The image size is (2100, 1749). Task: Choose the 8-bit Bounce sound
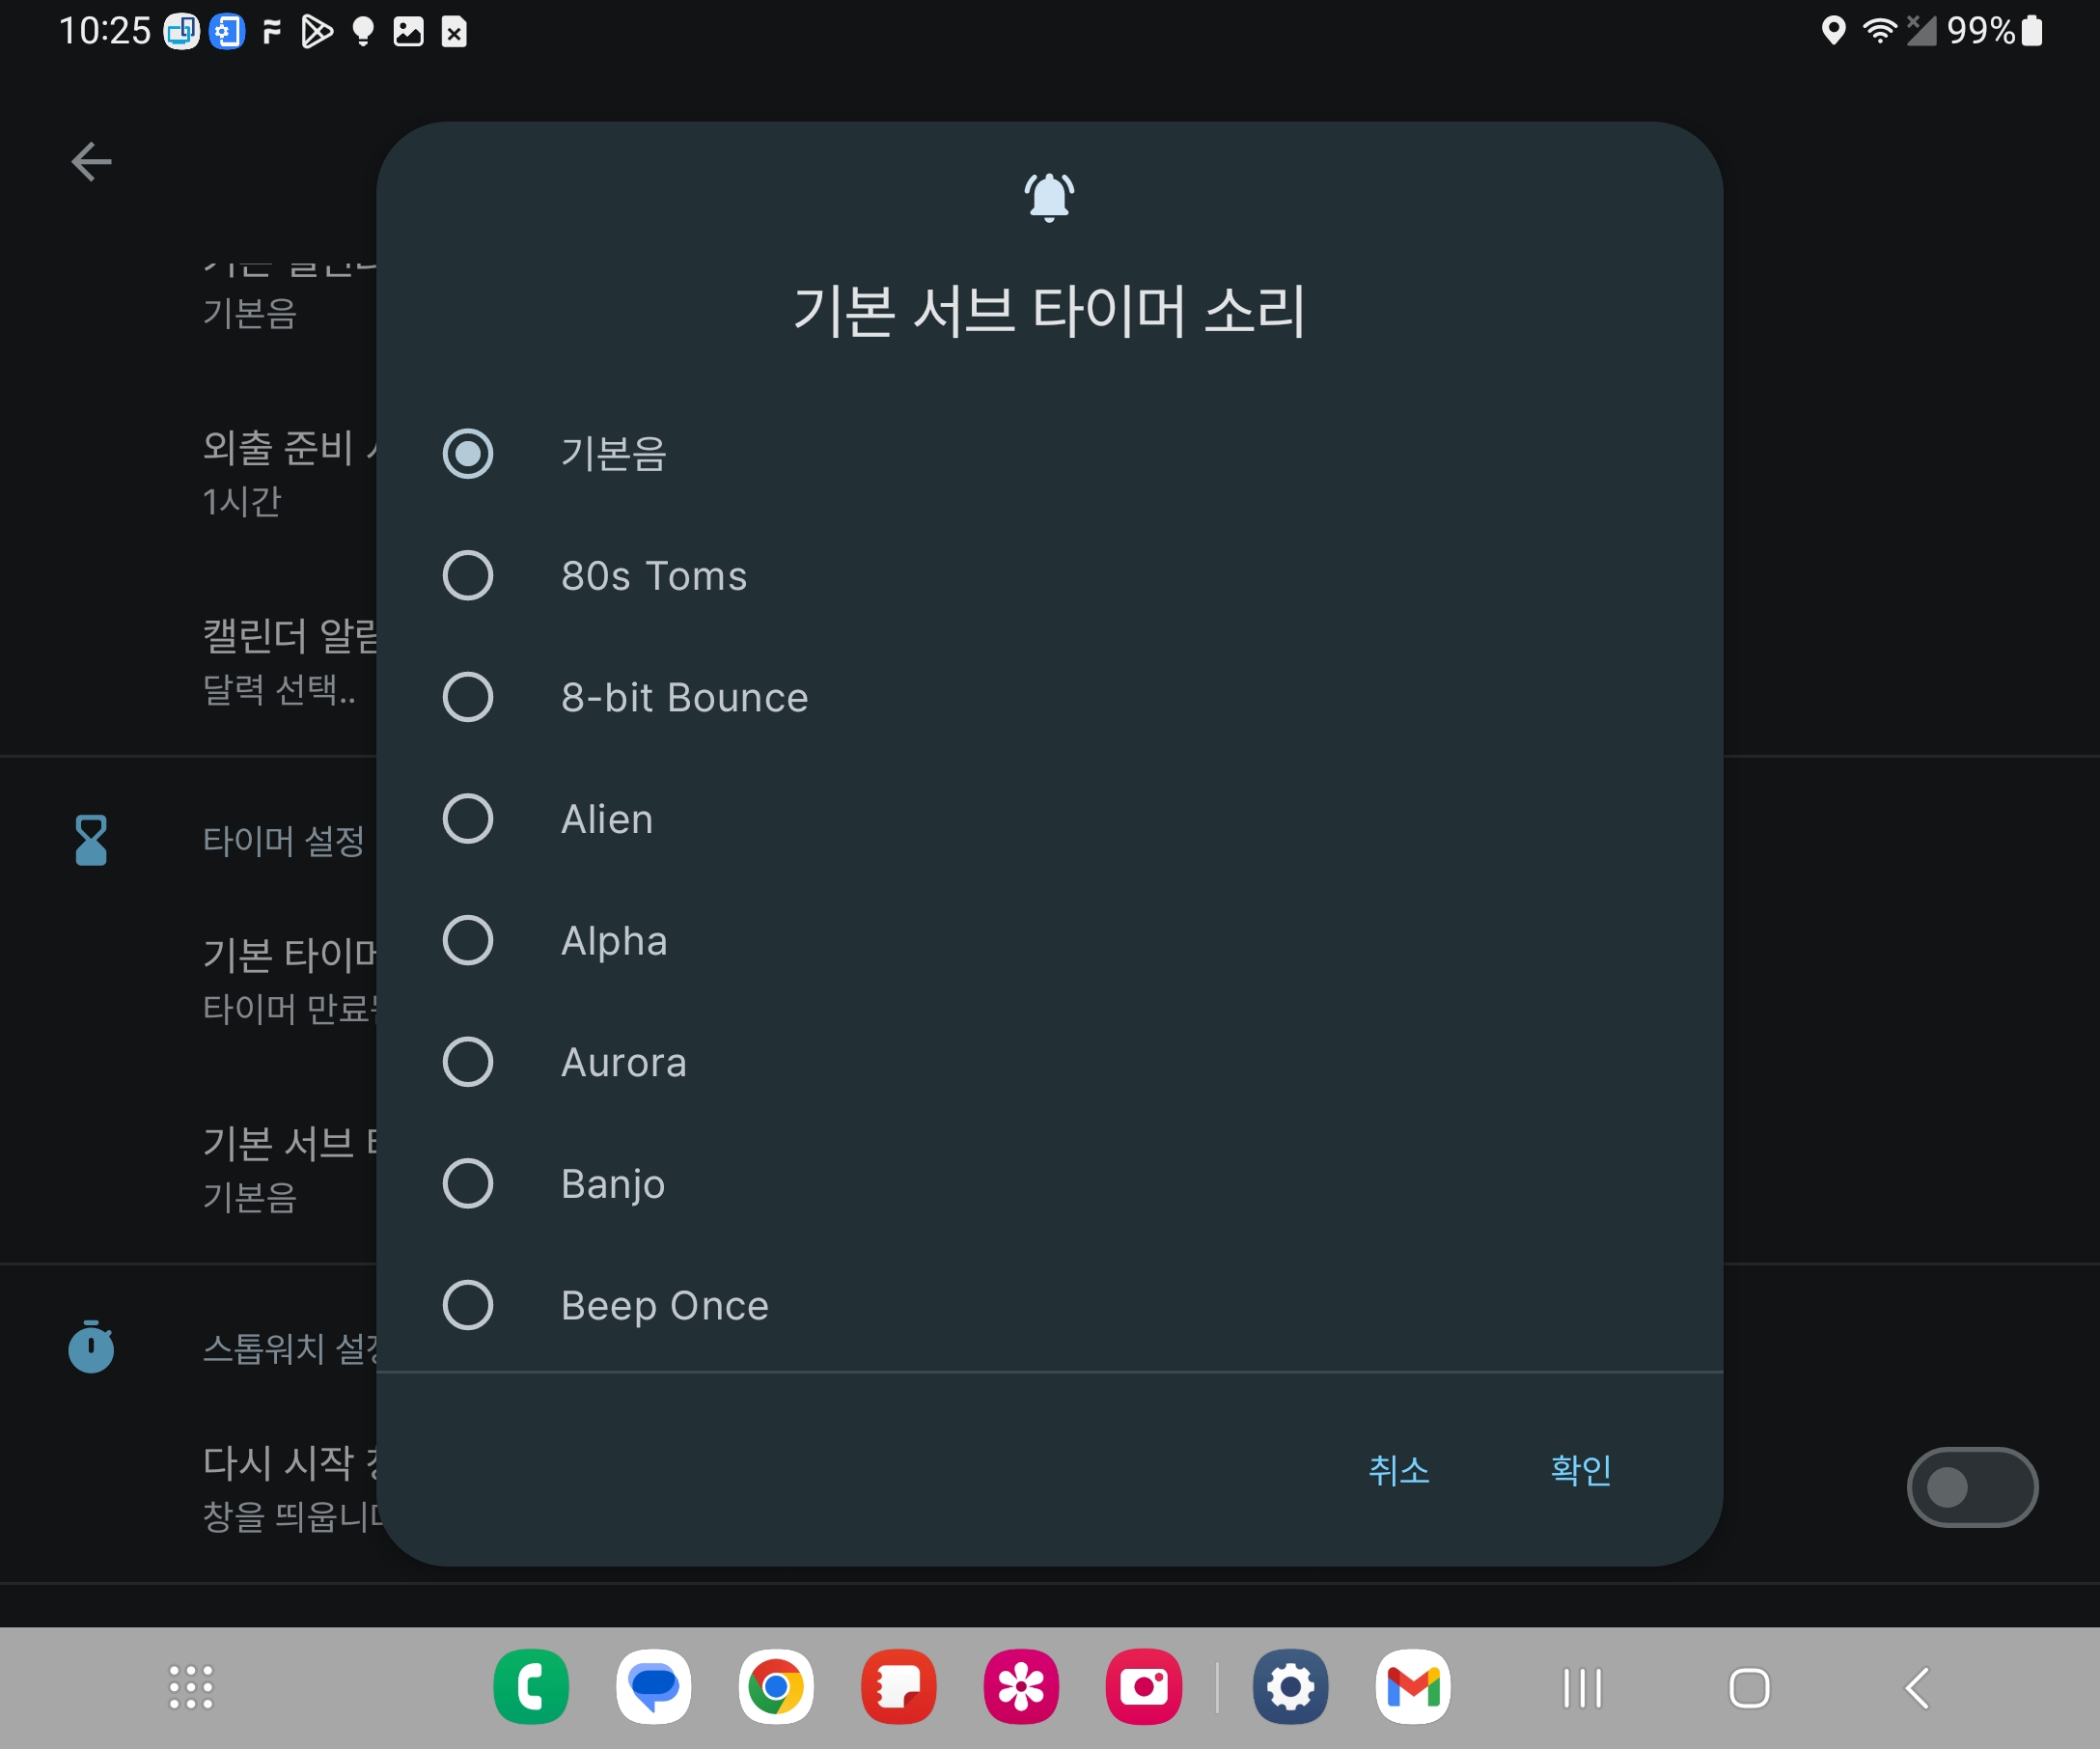(x=467, y=697)
